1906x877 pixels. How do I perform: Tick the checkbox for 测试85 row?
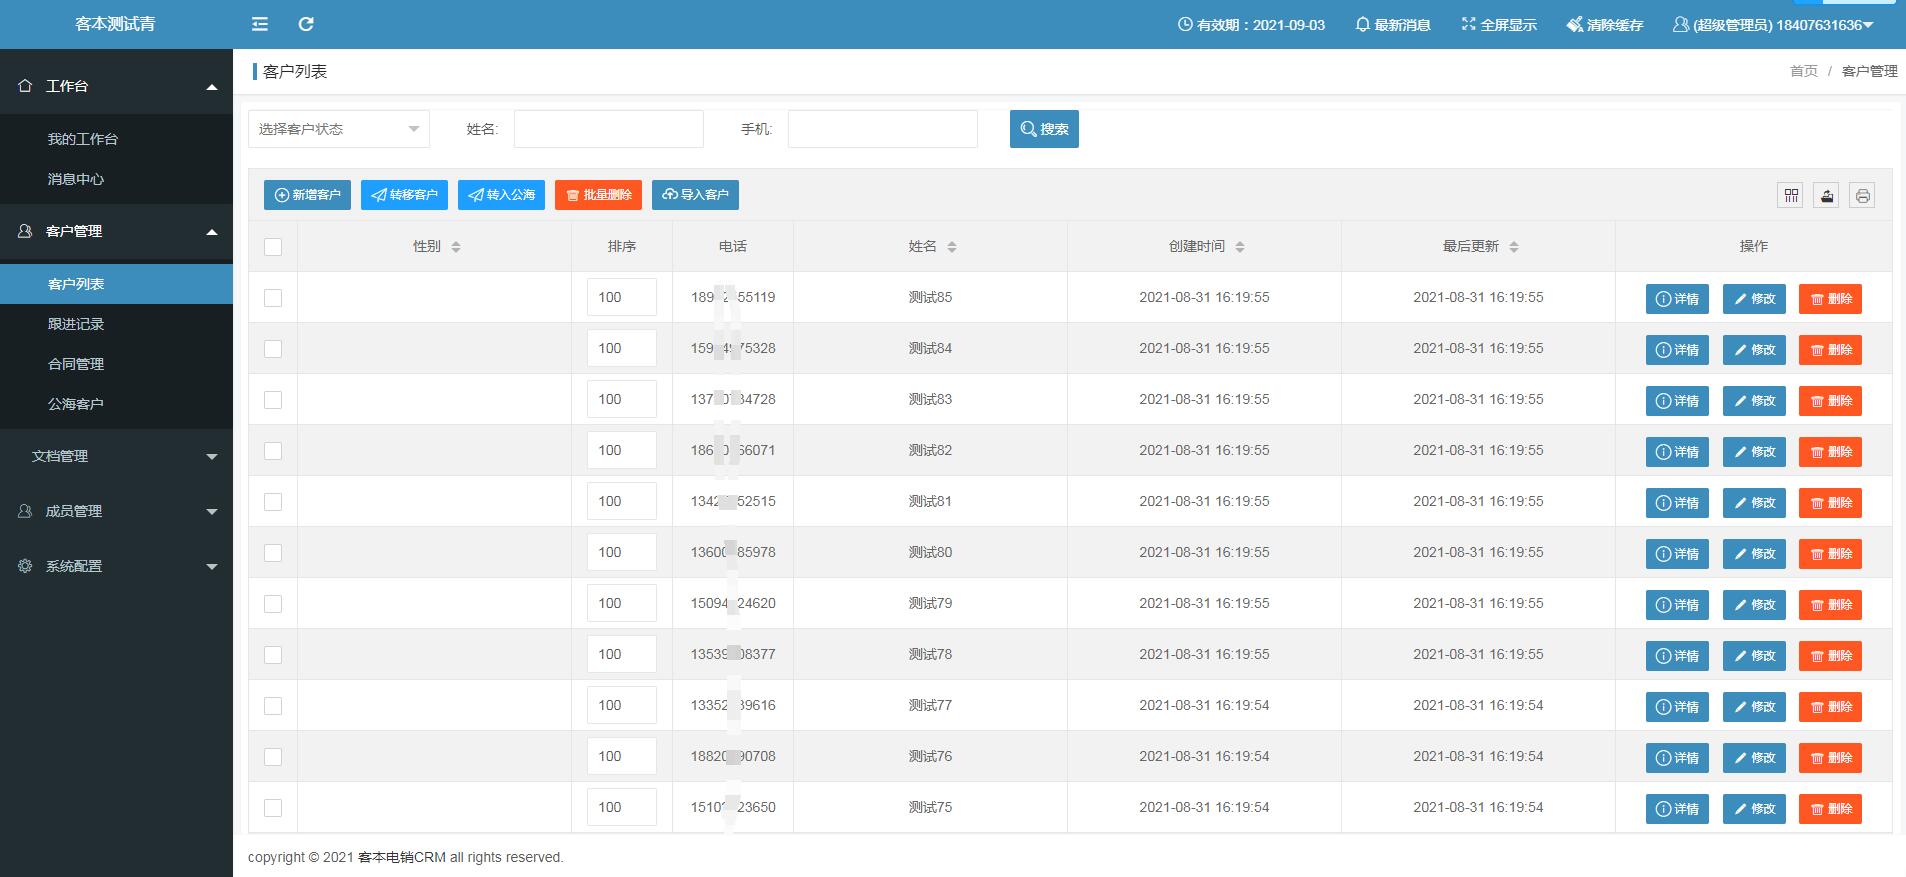(273, 298)
